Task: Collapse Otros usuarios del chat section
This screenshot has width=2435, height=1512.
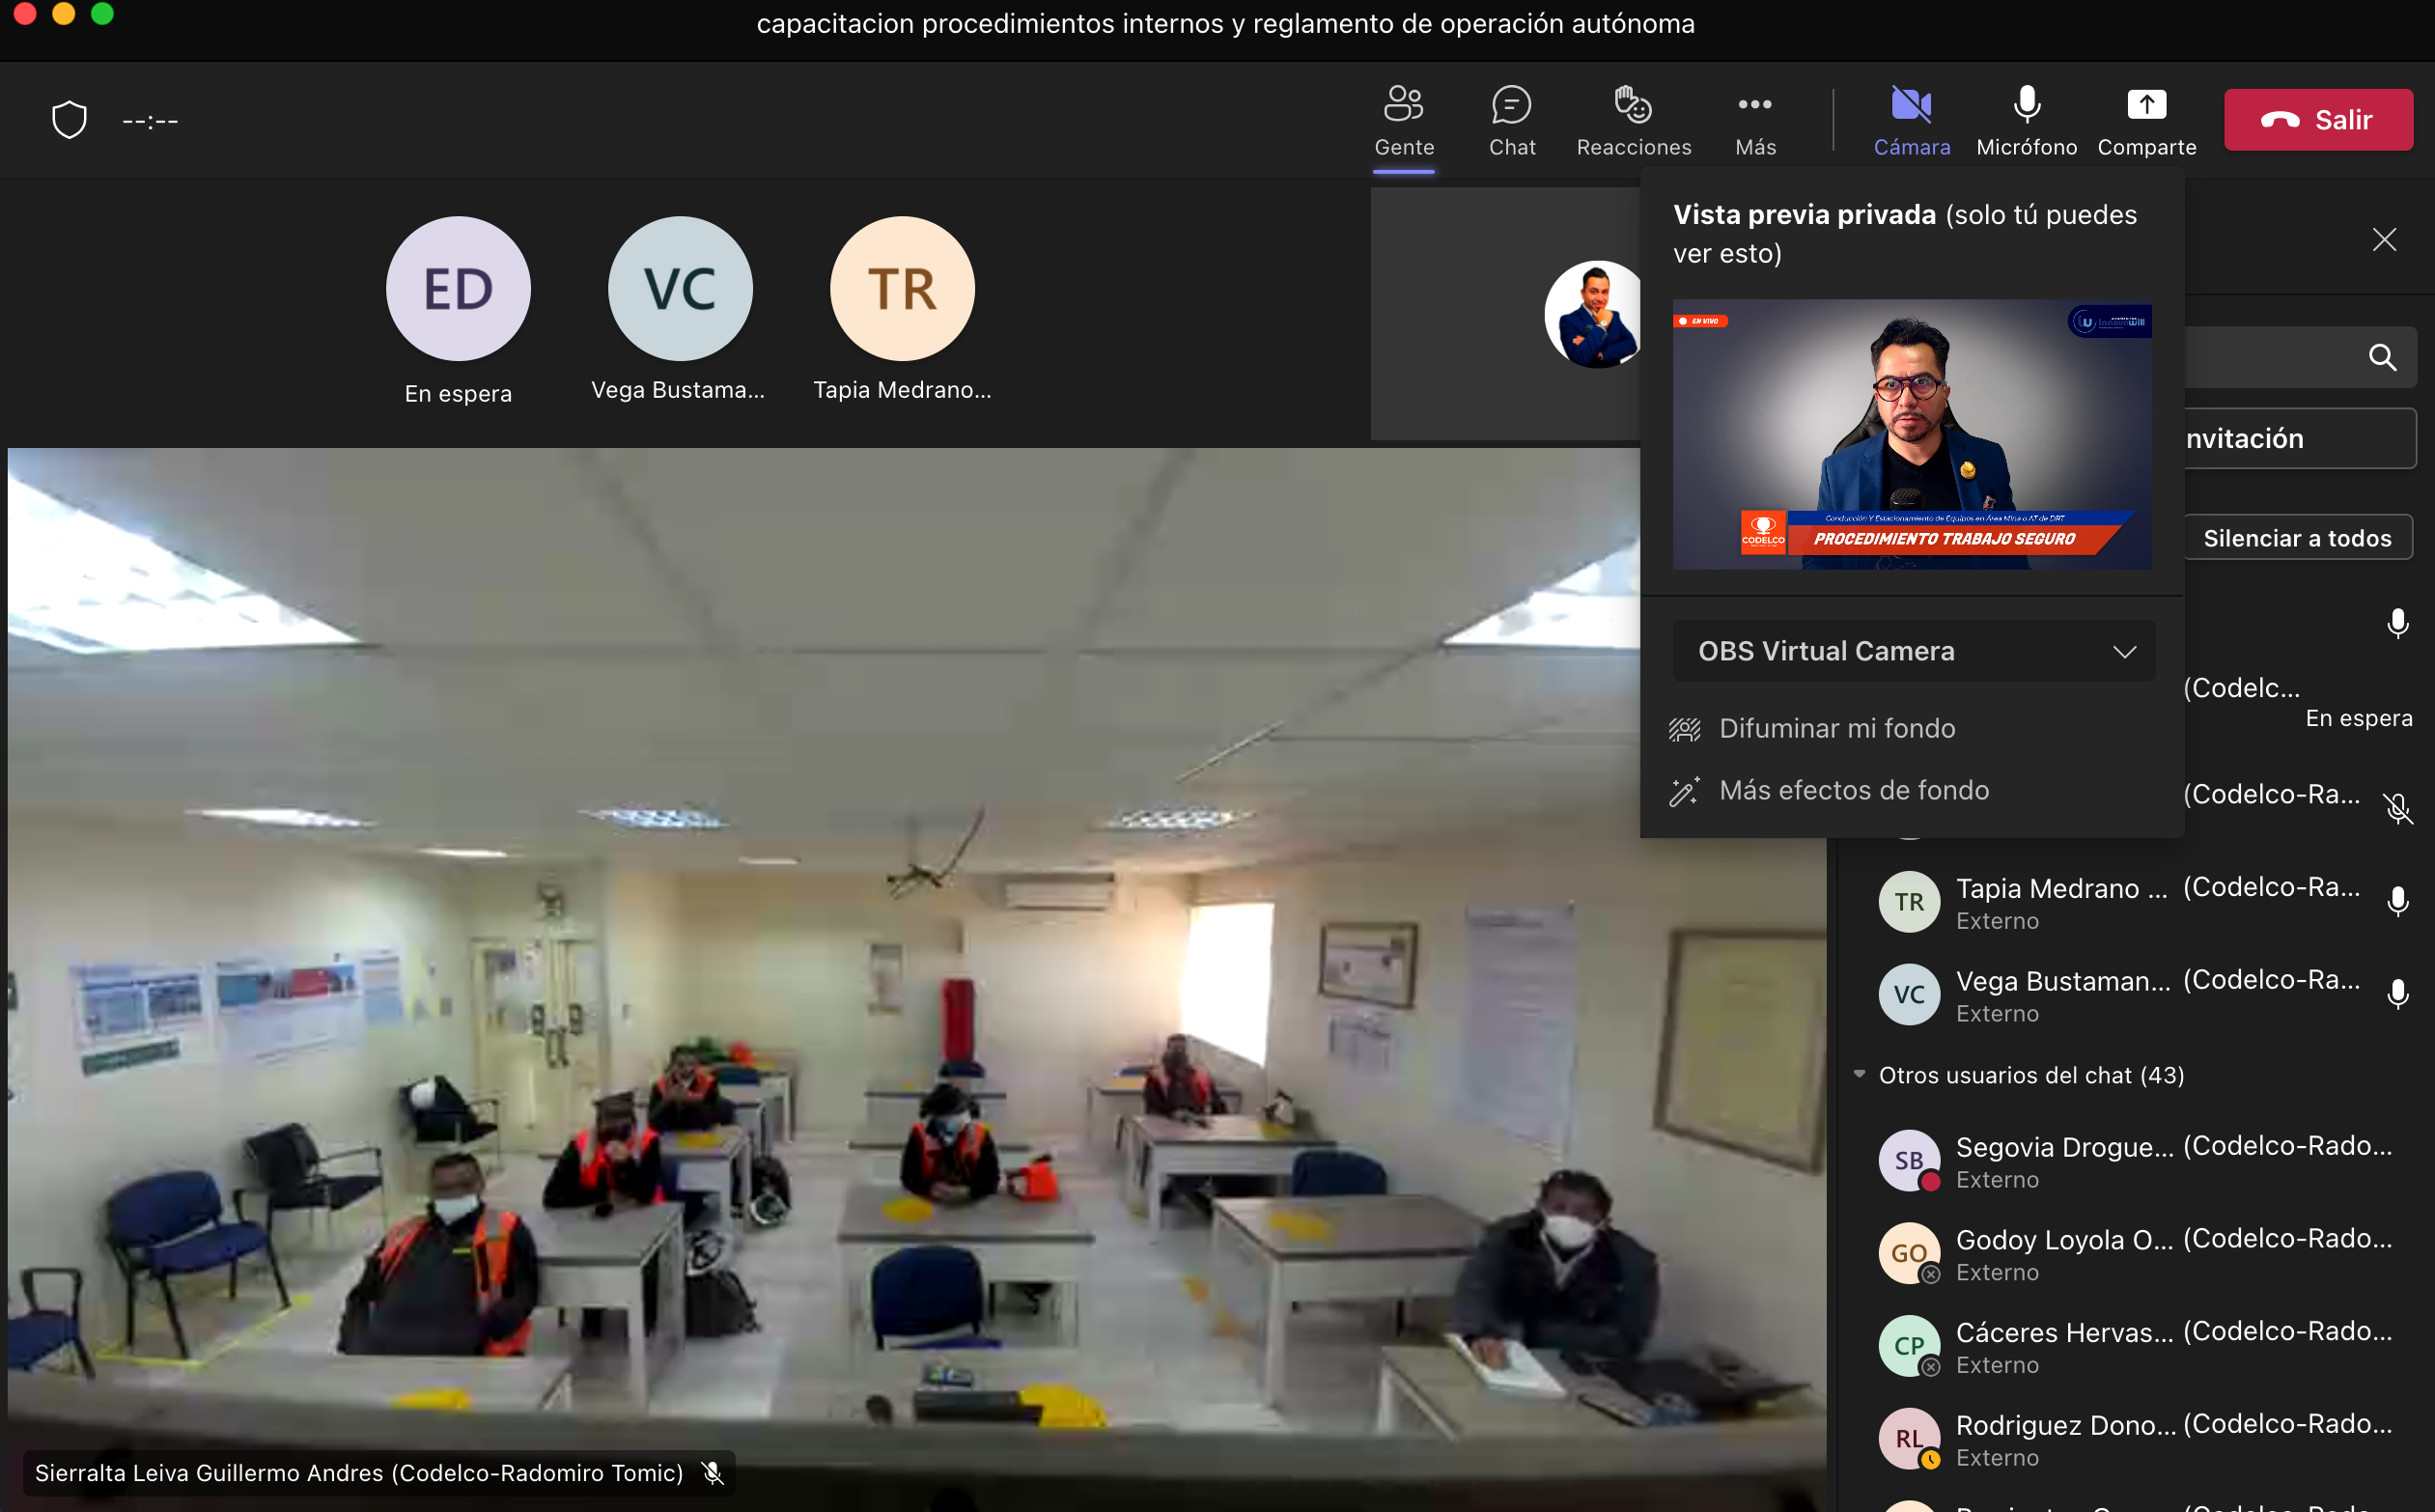Action: pyautogui.click(x=1859, y=1074)
